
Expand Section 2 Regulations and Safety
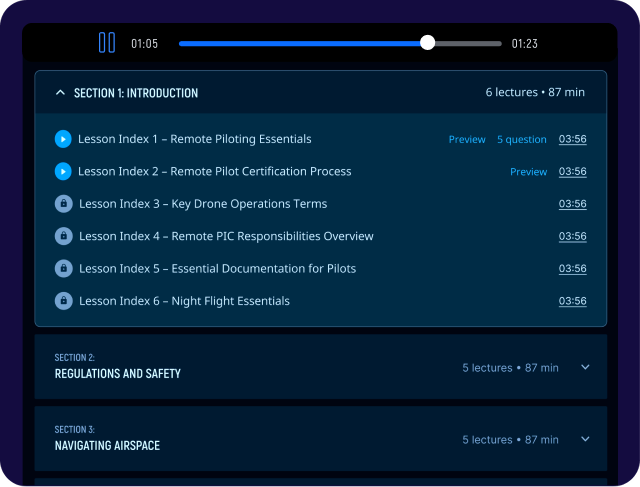tap(586, 367)
